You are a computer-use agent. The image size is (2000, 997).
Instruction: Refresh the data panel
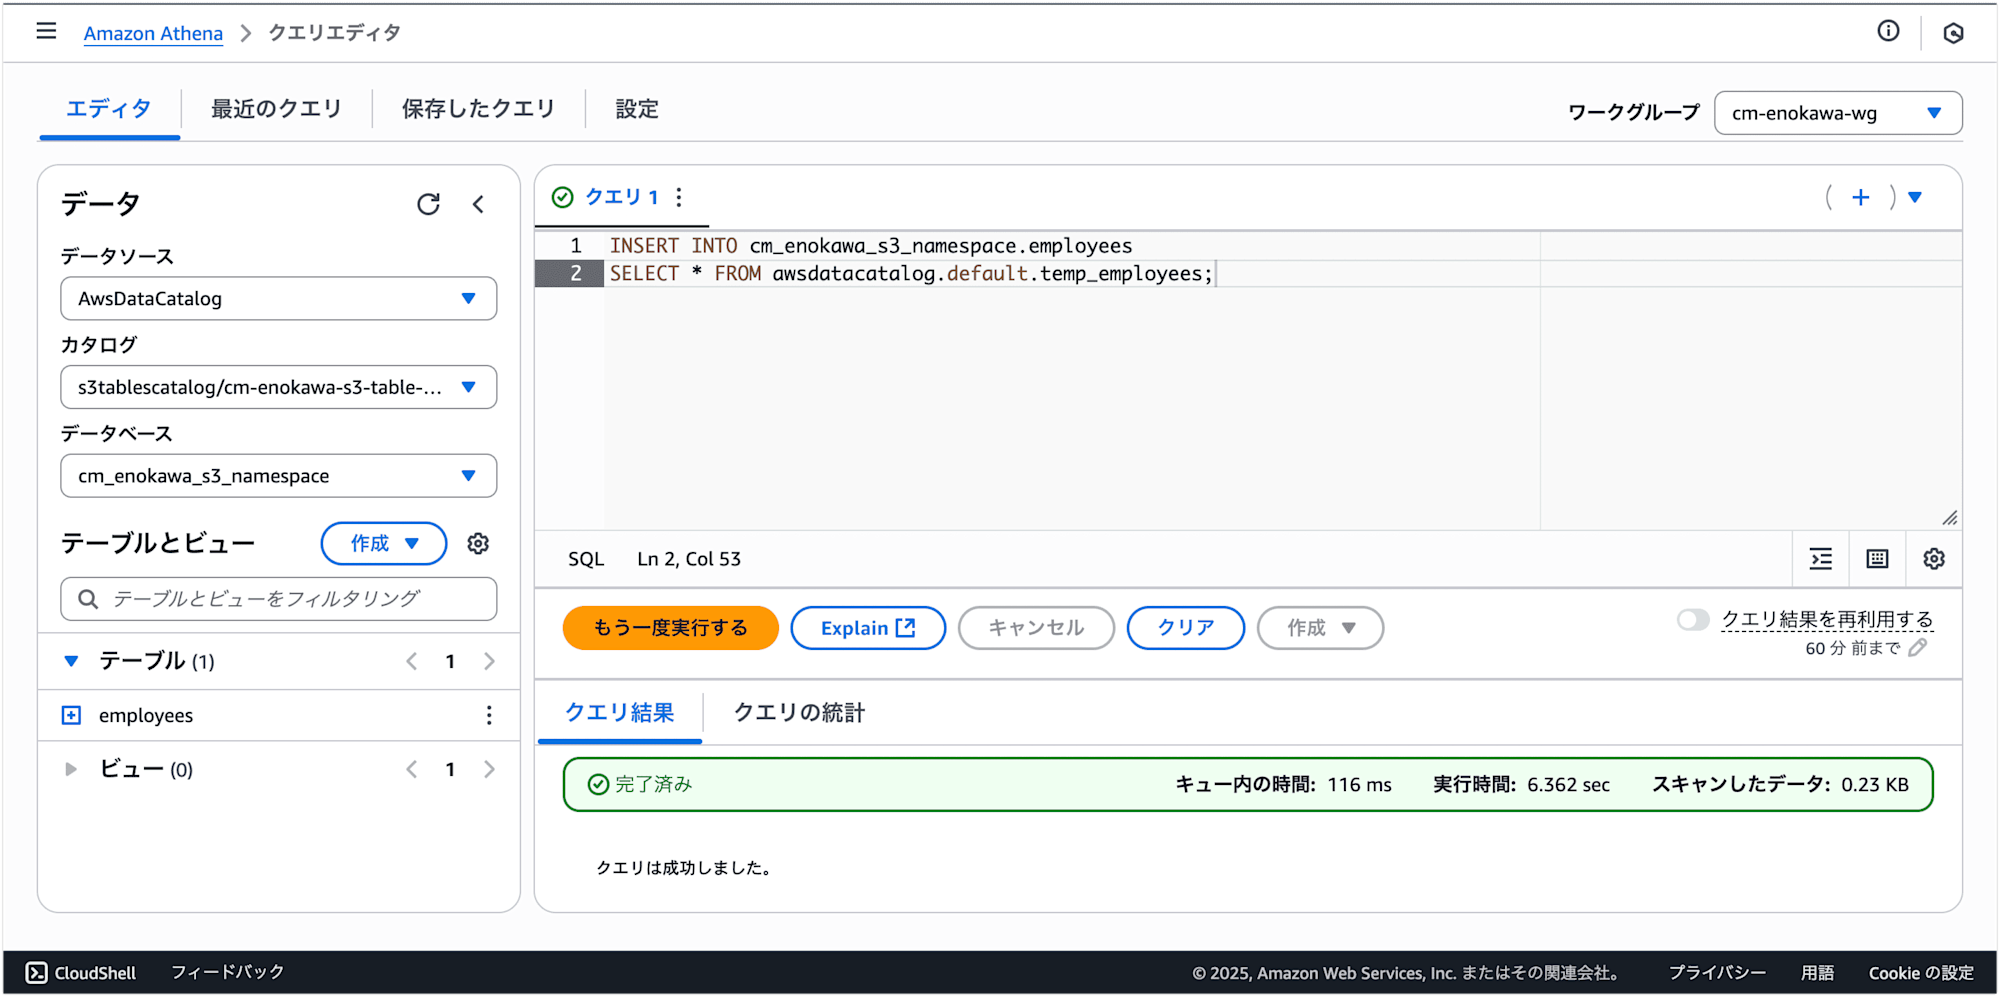428,204
